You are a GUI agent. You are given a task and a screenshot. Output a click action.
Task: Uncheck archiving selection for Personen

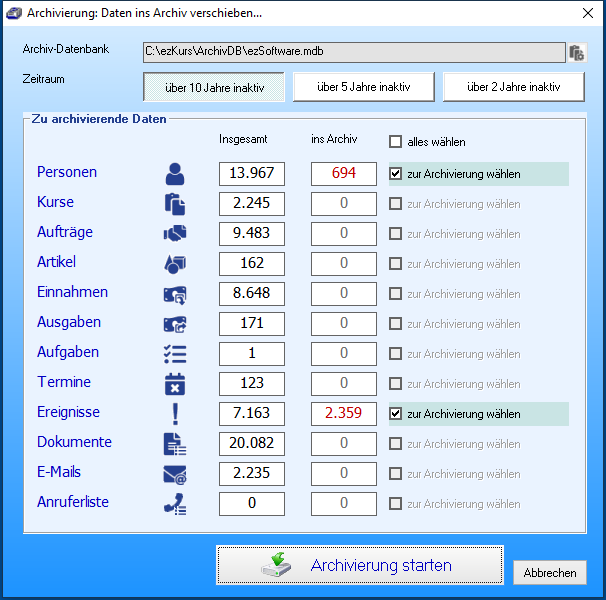click(x=396, y=174)
